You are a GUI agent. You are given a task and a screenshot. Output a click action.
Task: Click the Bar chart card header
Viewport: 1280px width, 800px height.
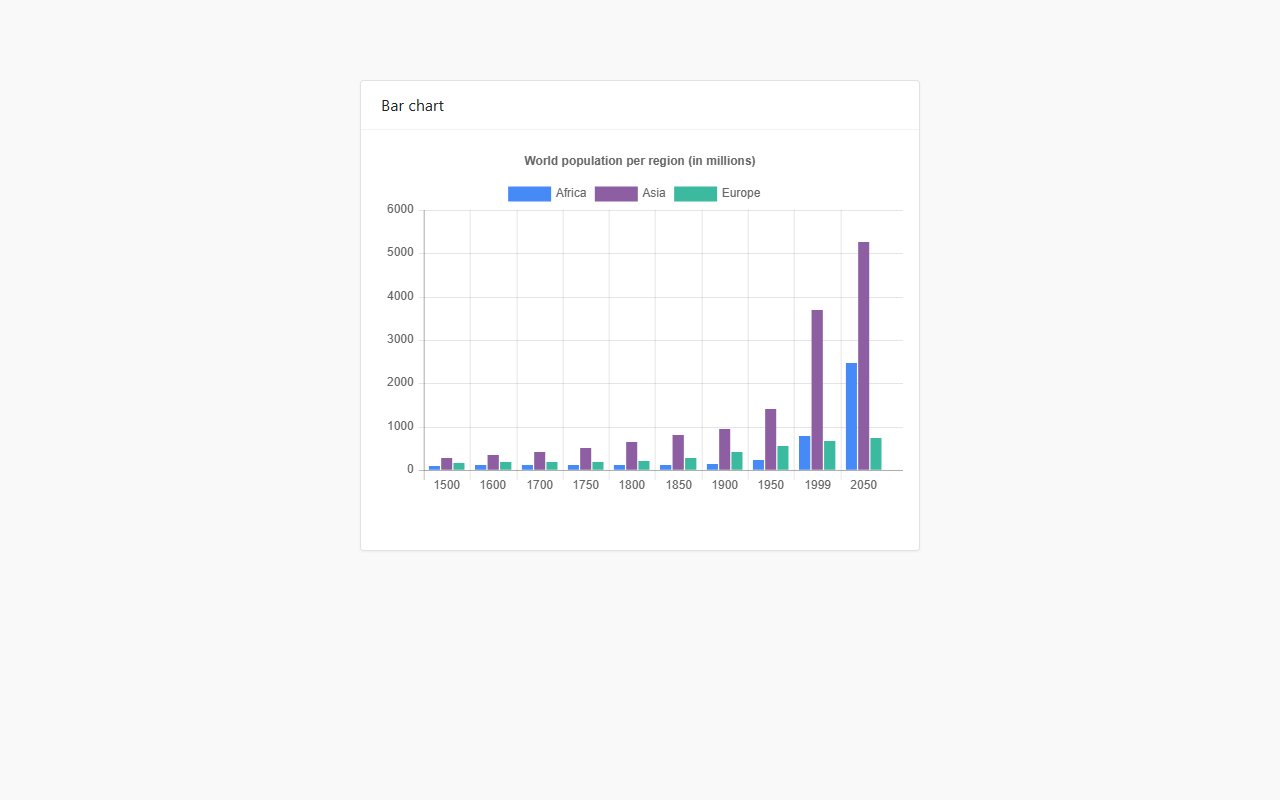coord(412,105)
